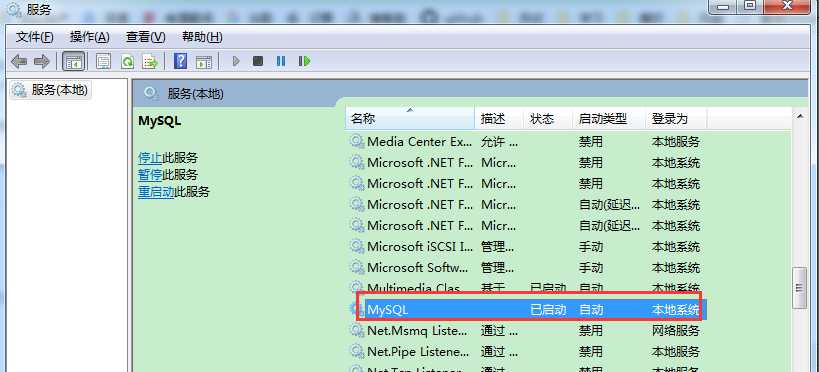Image resolution: width=819 pixels, height=372 pixels.
Task: Click the Export List toolbar icon
Action: 150,62
